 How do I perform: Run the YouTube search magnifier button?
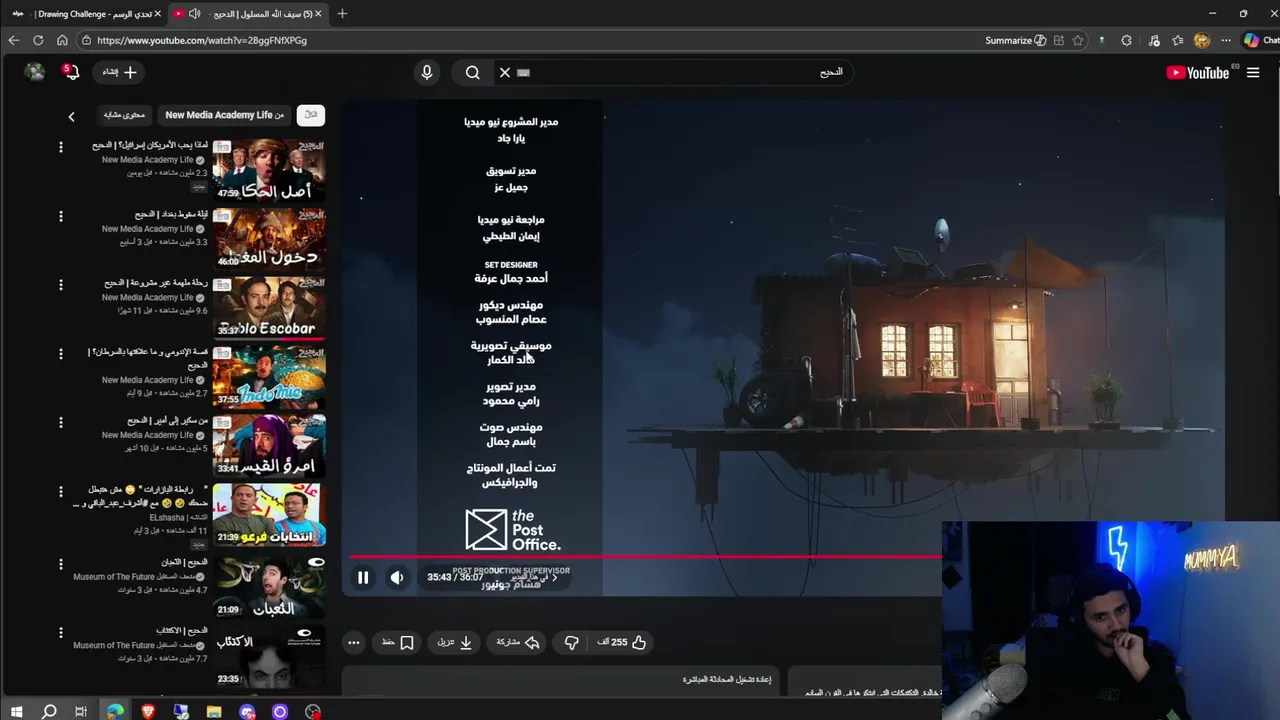(473, 72)
